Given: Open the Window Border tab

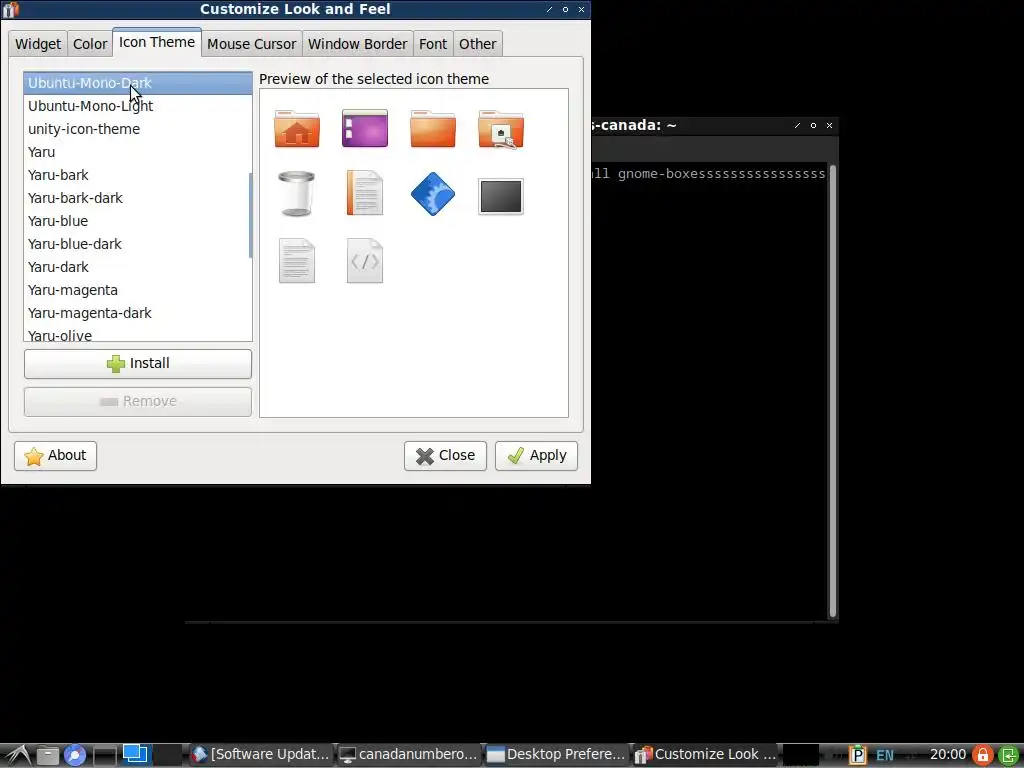Looking at the screenshot, I should (x=357, y=44).
